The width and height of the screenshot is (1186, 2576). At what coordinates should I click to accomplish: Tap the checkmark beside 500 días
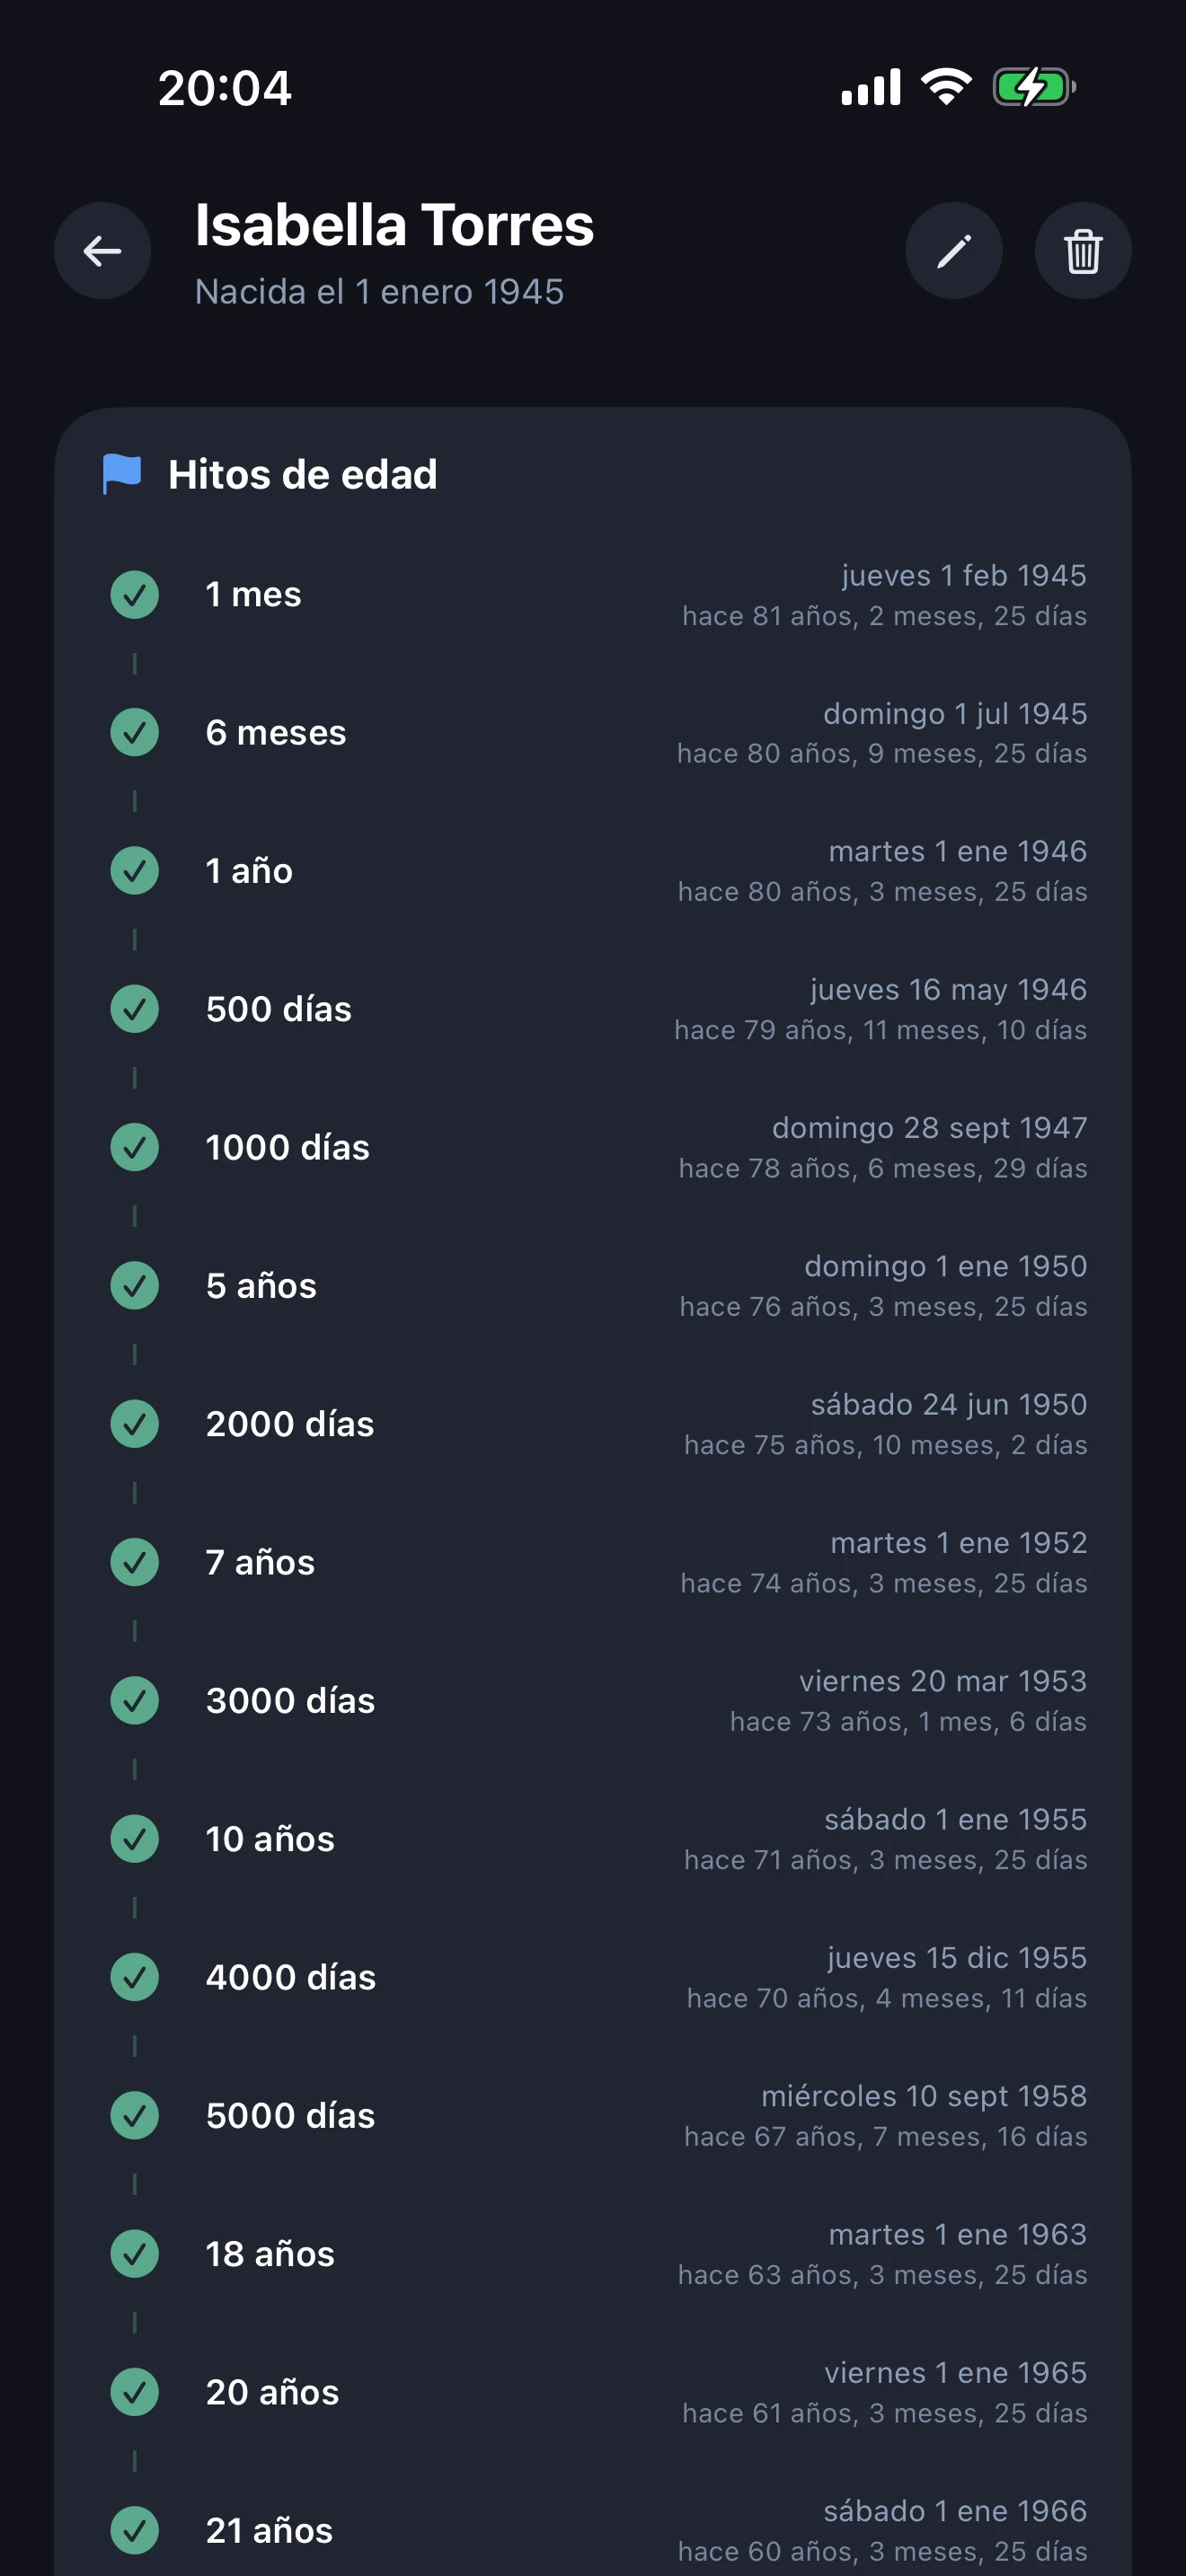coord(135,1009)
